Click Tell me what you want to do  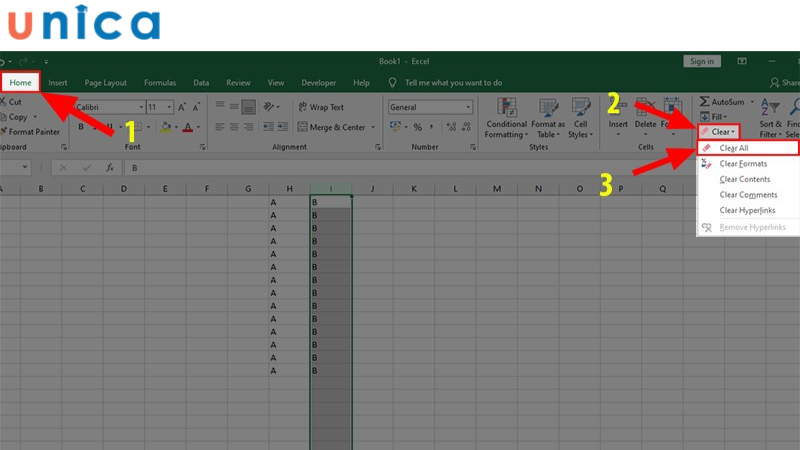point(453,83)
